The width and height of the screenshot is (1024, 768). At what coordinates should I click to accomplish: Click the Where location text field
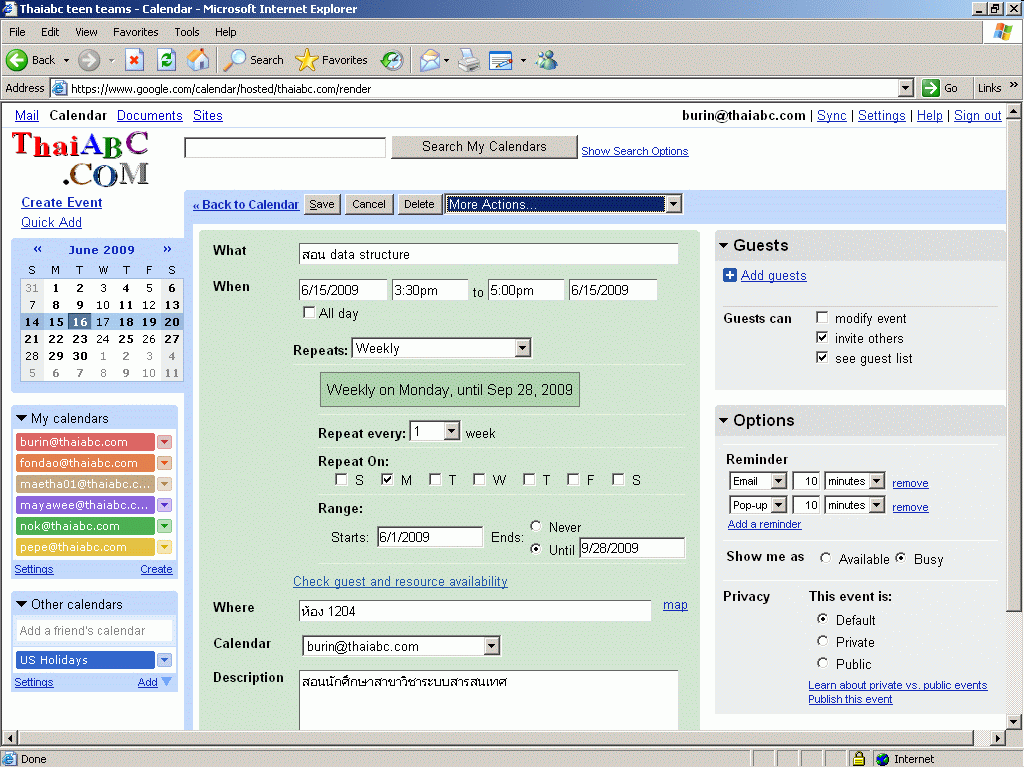click(475, 610)
